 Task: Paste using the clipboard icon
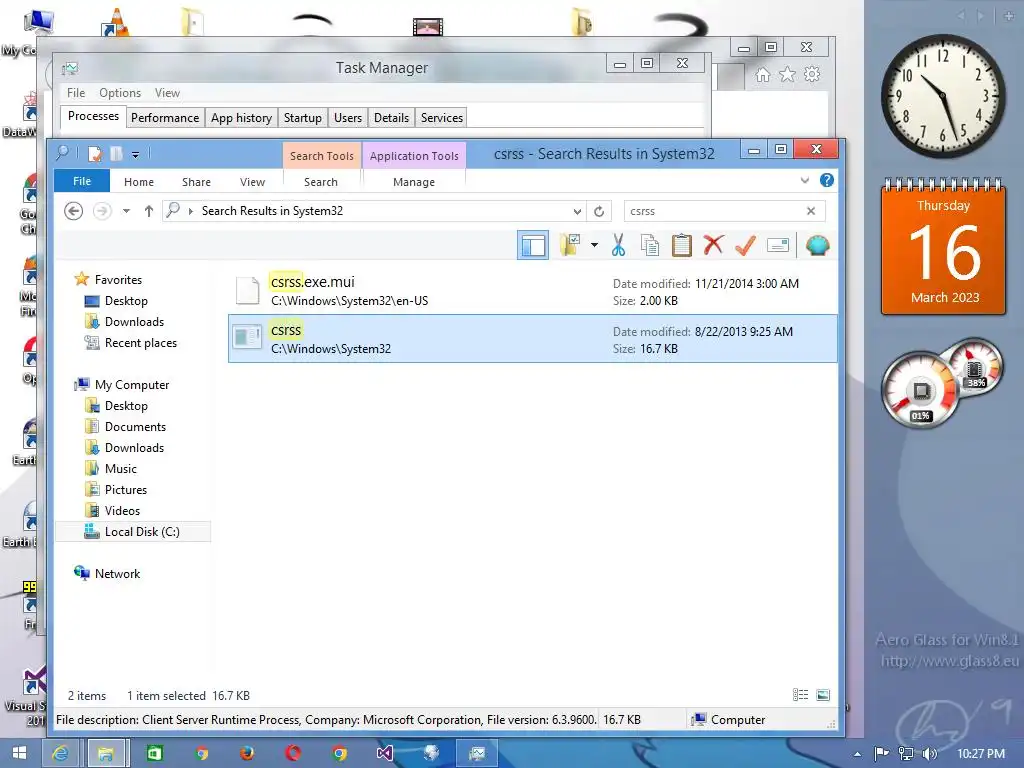pyautogui.click(x=681, y=246)
